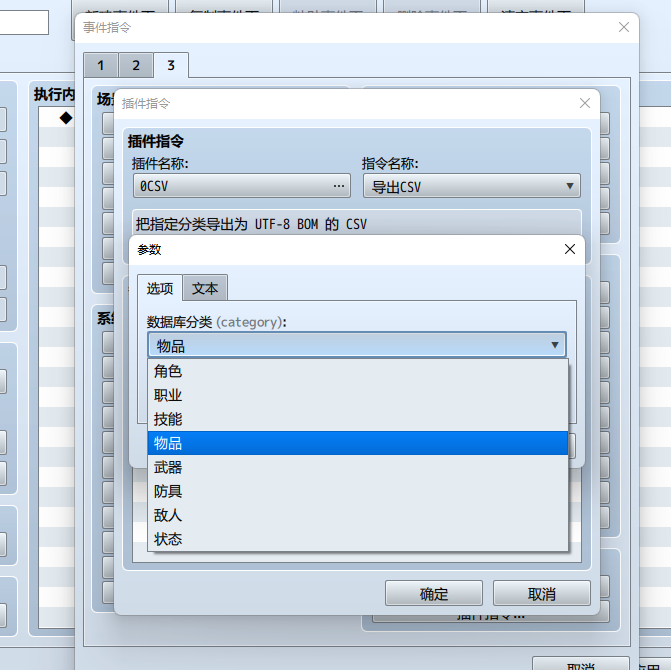Click the CSV export description text
Viewport: 671px width, 670px height.
(251, 224)
